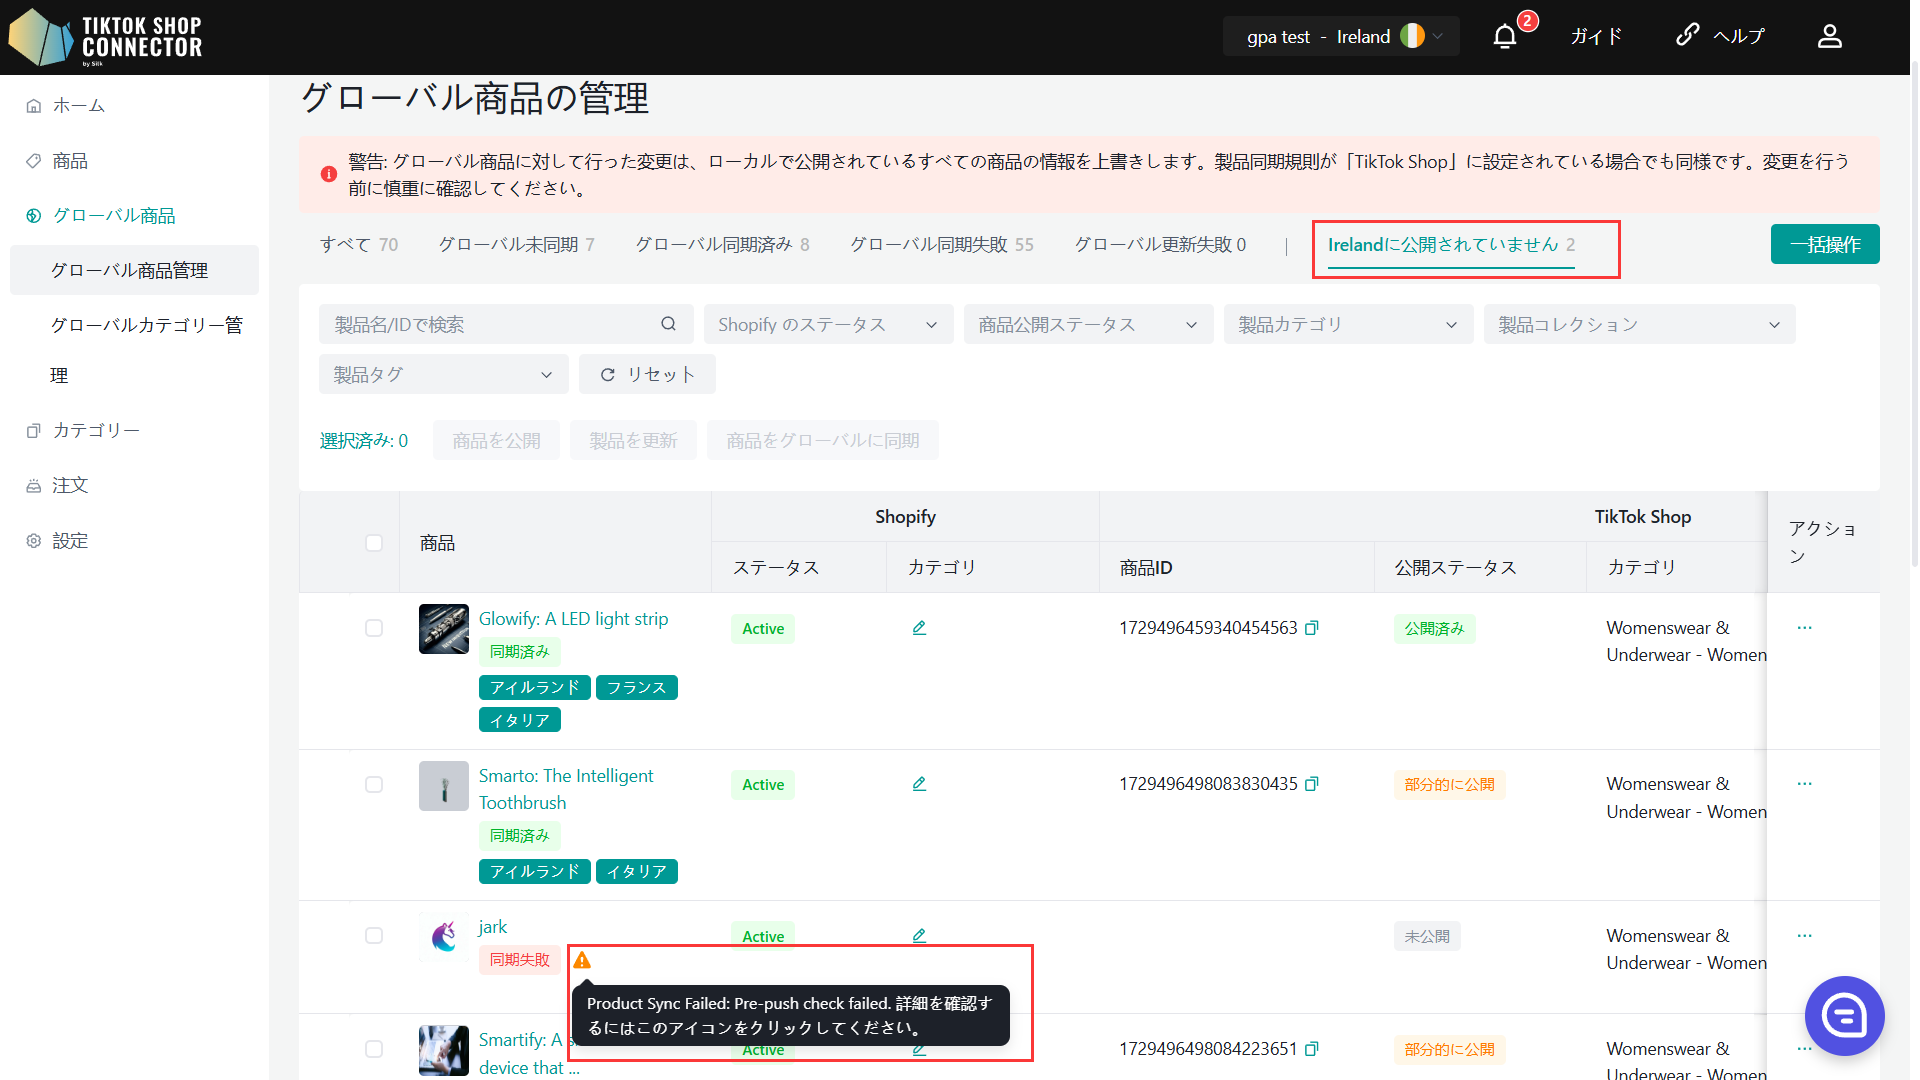
Task: Switch to グローバル同期済み tab
Action: (x=723, y=245)
